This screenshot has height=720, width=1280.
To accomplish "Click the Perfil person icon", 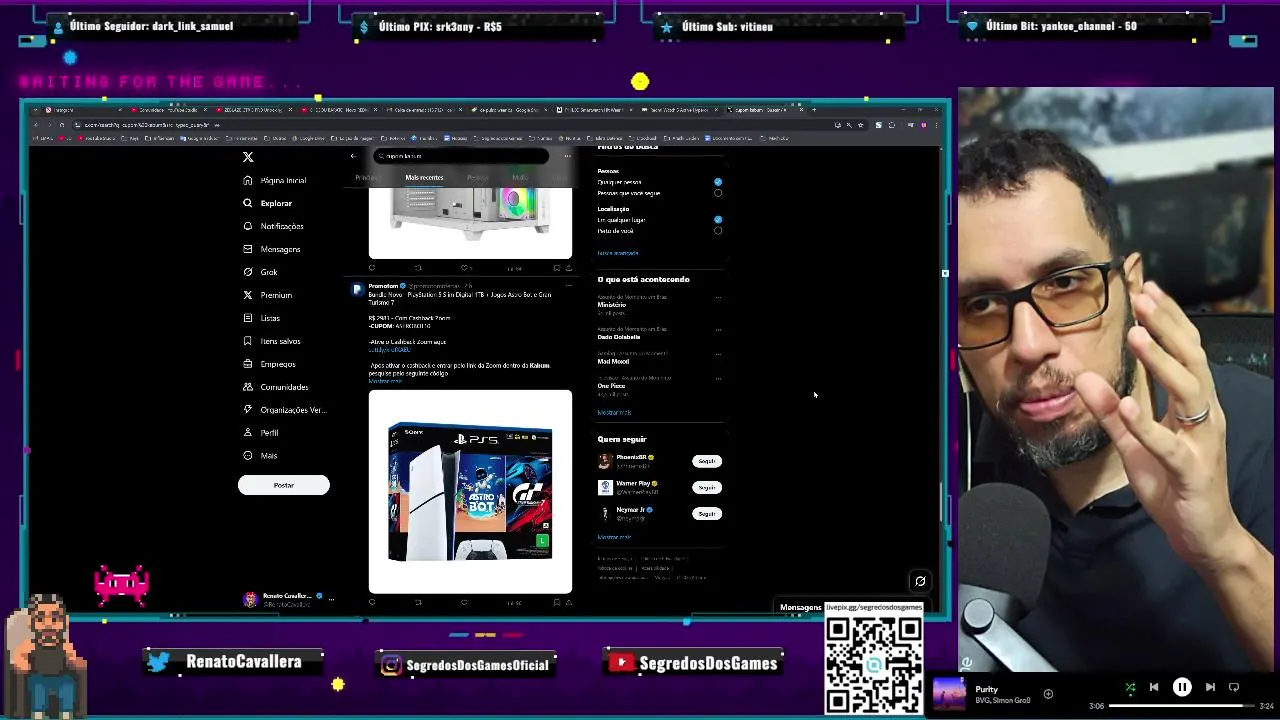I will (x=248, y=433).
